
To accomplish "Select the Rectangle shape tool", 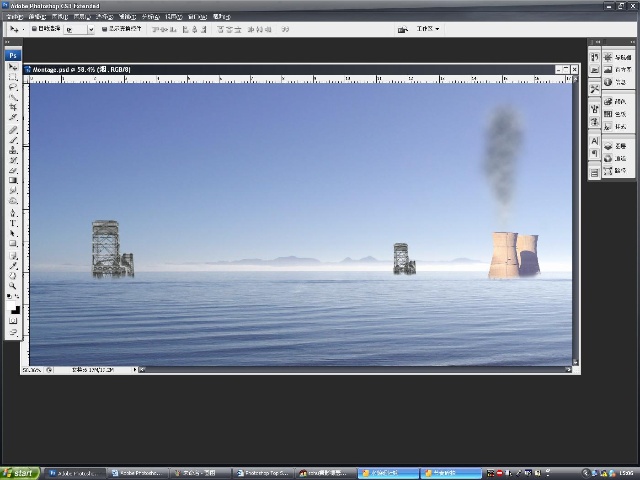I will 13,244.
